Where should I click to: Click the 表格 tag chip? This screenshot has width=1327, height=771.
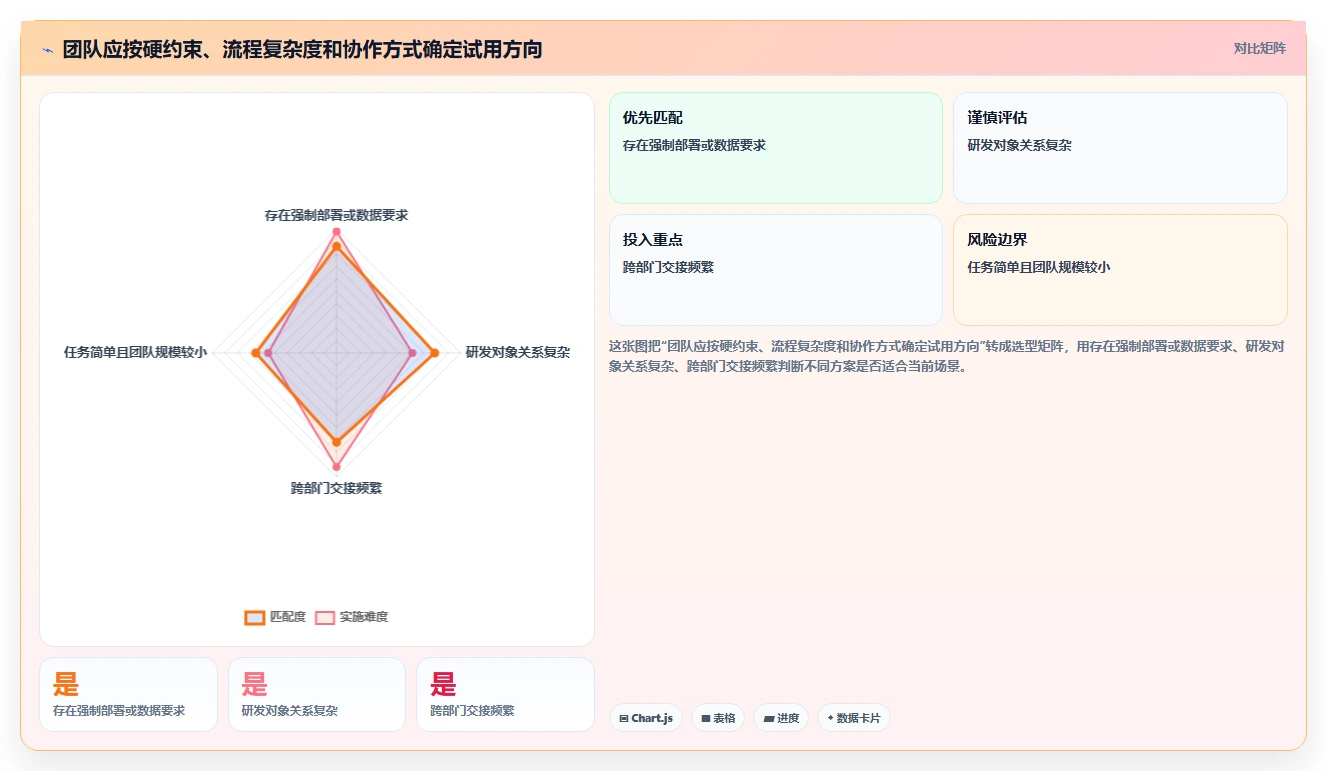pos(718,718)
